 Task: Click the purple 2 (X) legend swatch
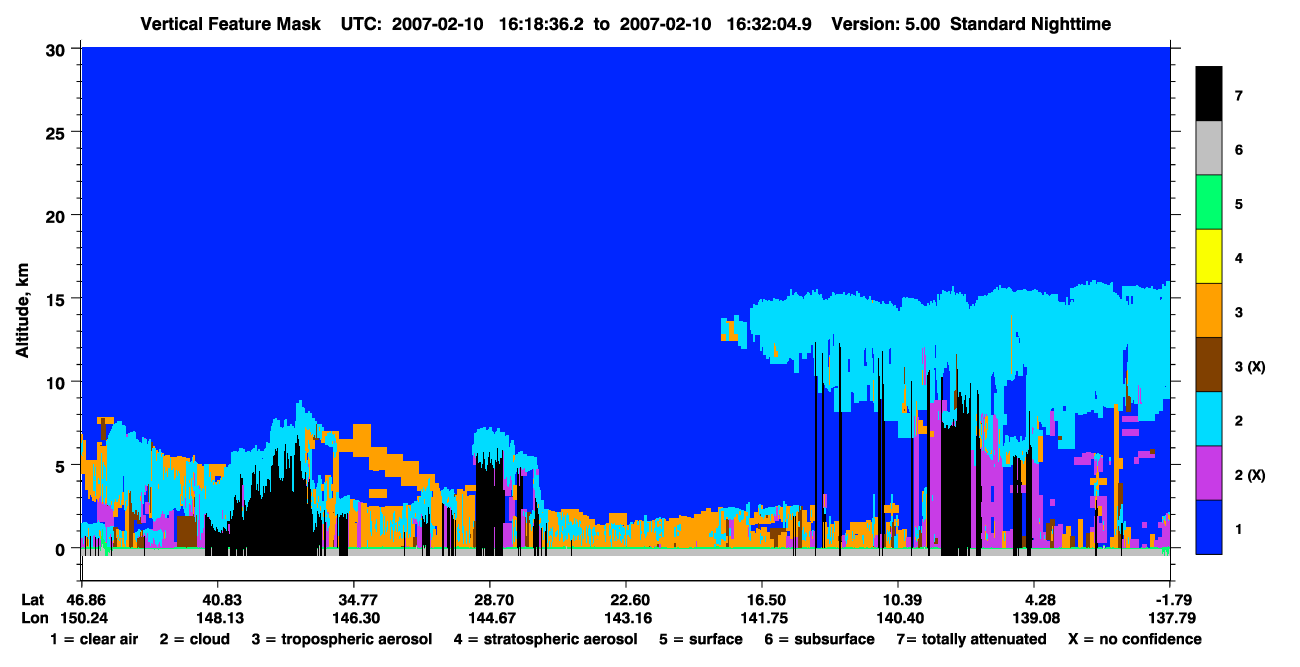tap(1209, 472)
